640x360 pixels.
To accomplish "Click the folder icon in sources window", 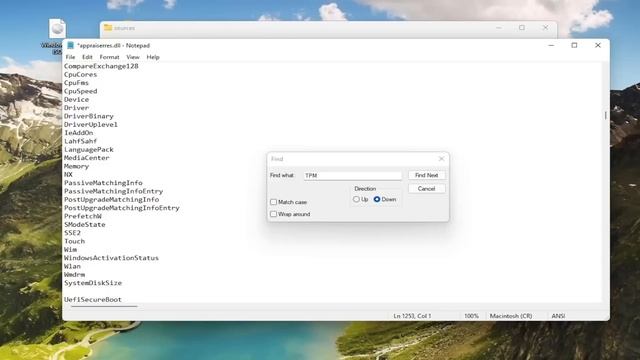I will coord(108,28).
